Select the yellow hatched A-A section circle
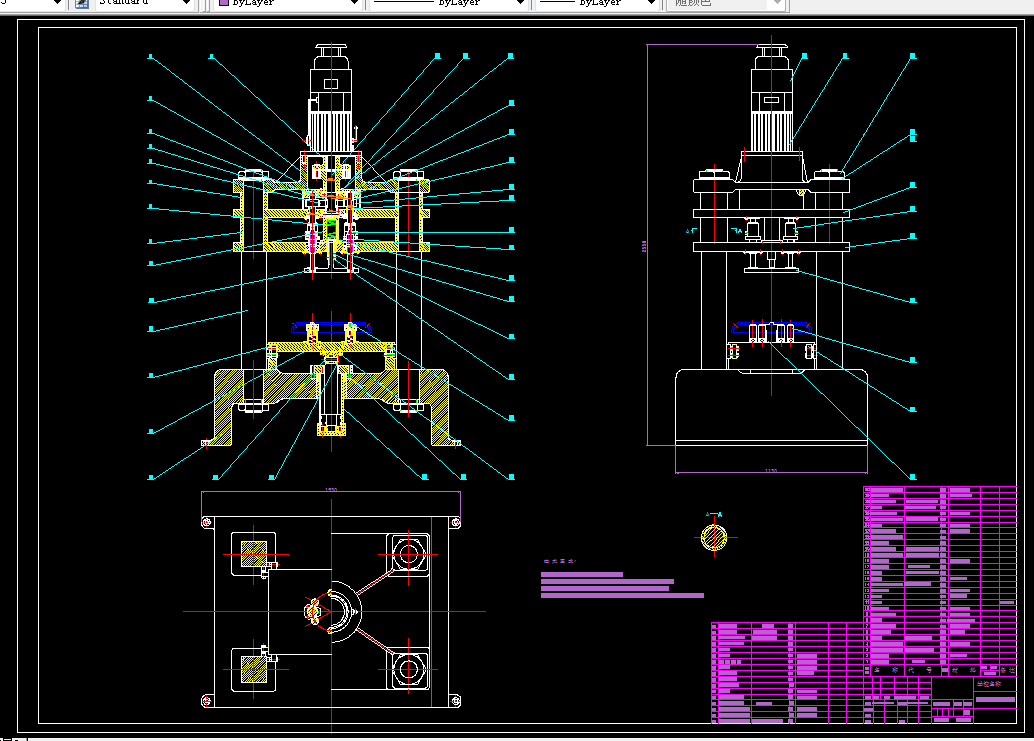This screenshot has width=1034, height=741. pyautogui.click(x=714, y=537)
